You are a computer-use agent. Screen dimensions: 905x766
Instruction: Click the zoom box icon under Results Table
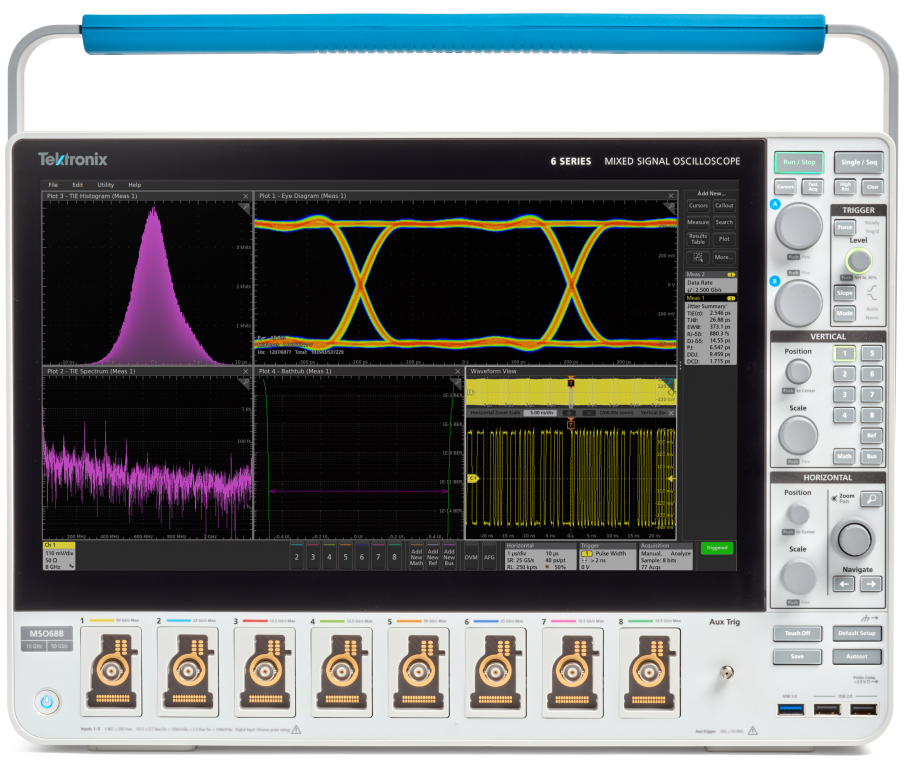click(697, 257)
